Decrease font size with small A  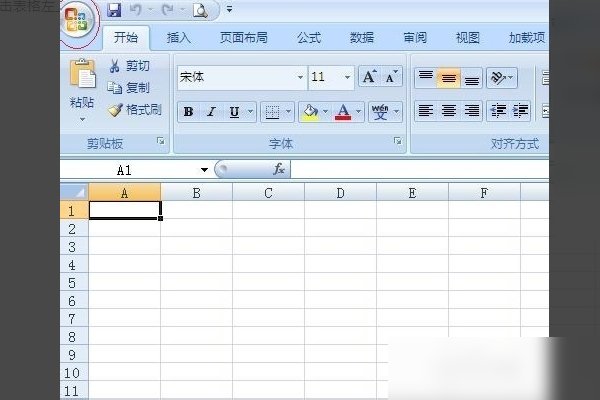(x=391, y=77)
